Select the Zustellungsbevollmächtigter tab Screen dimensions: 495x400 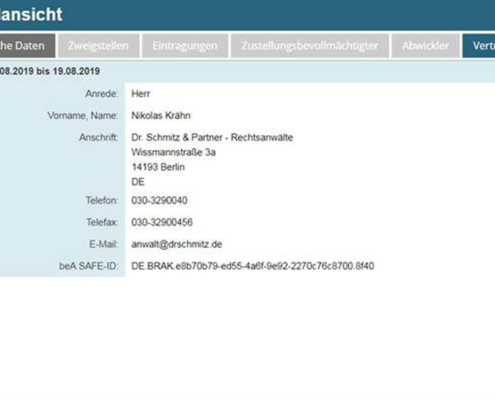tap(310, 46)
